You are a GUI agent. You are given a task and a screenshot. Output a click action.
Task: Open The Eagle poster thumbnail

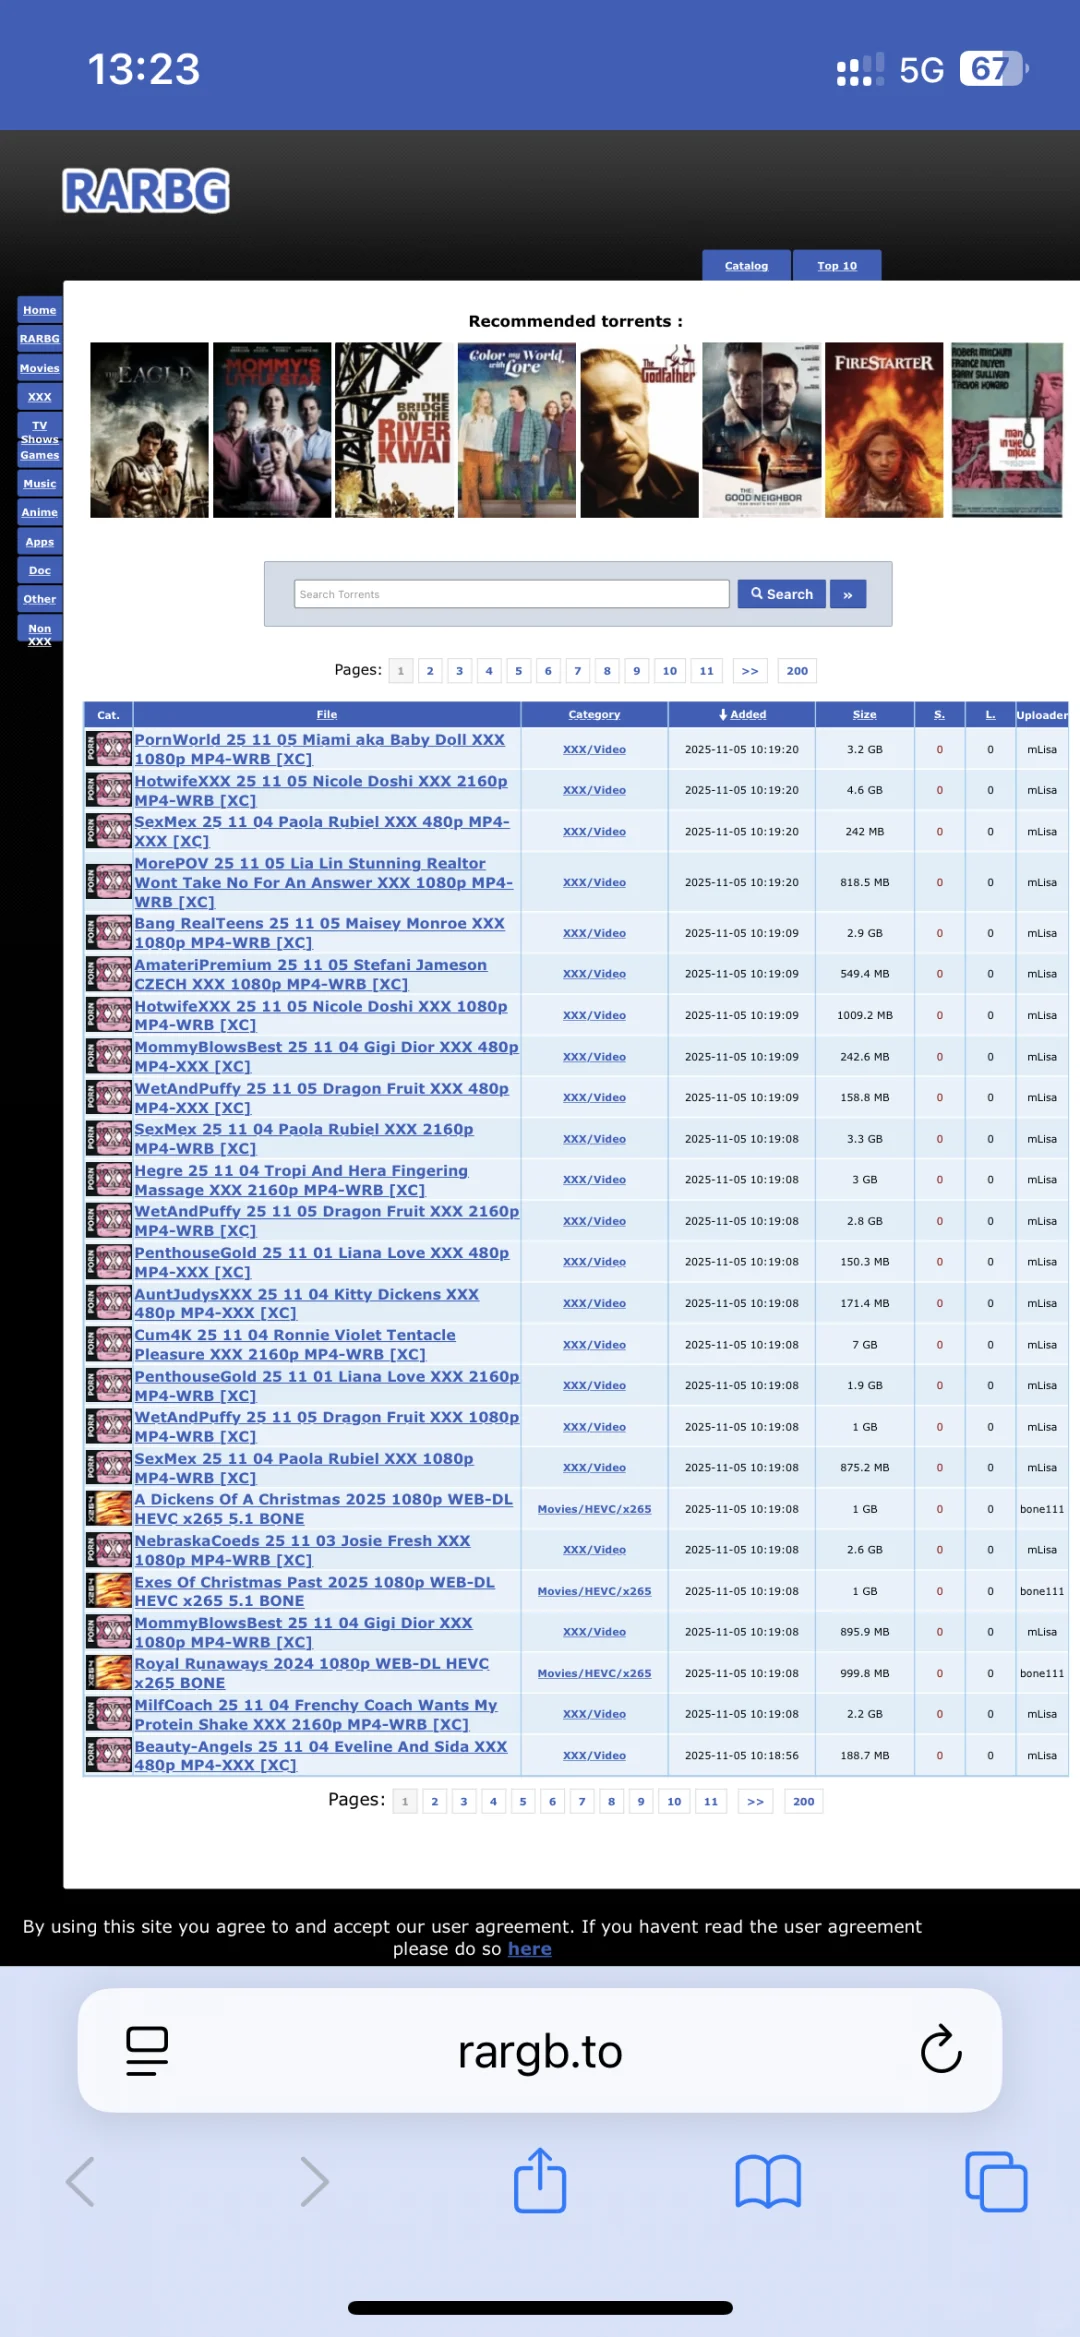point(149,430)
